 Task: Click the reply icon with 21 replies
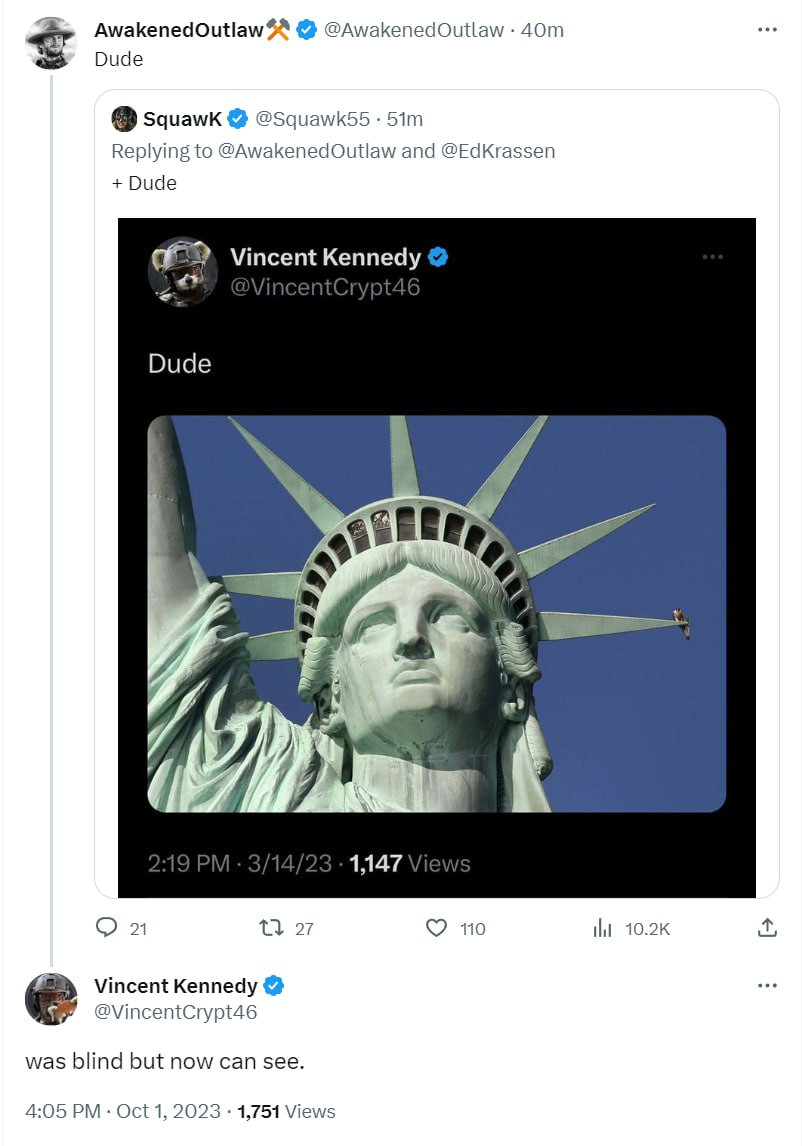[x=107, y=928]
